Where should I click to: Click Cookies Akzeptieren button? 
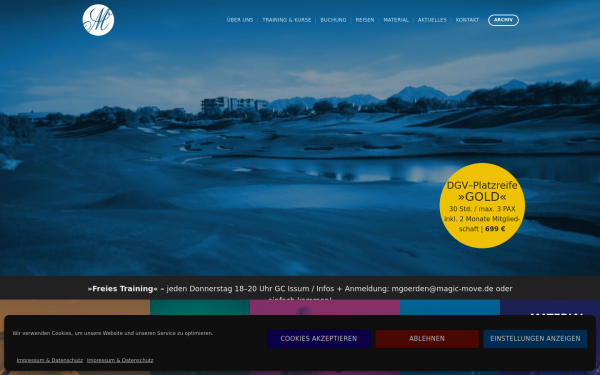[319, 339]
